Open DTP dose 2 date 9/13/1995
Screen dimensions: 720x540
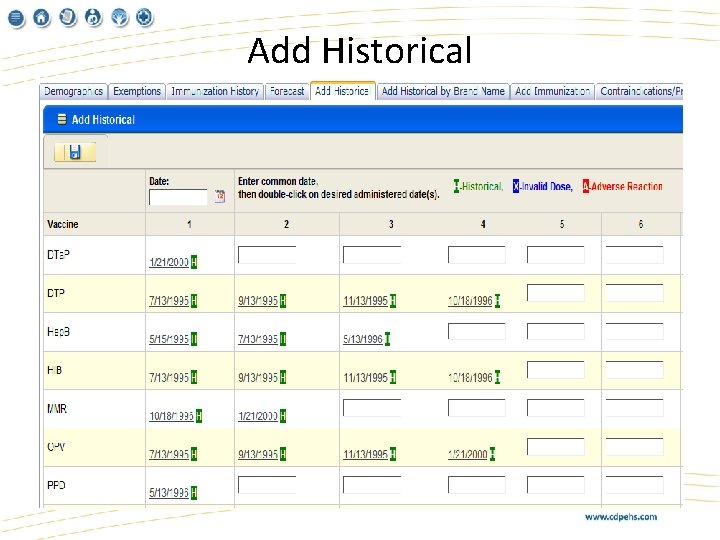coord(258,301)
